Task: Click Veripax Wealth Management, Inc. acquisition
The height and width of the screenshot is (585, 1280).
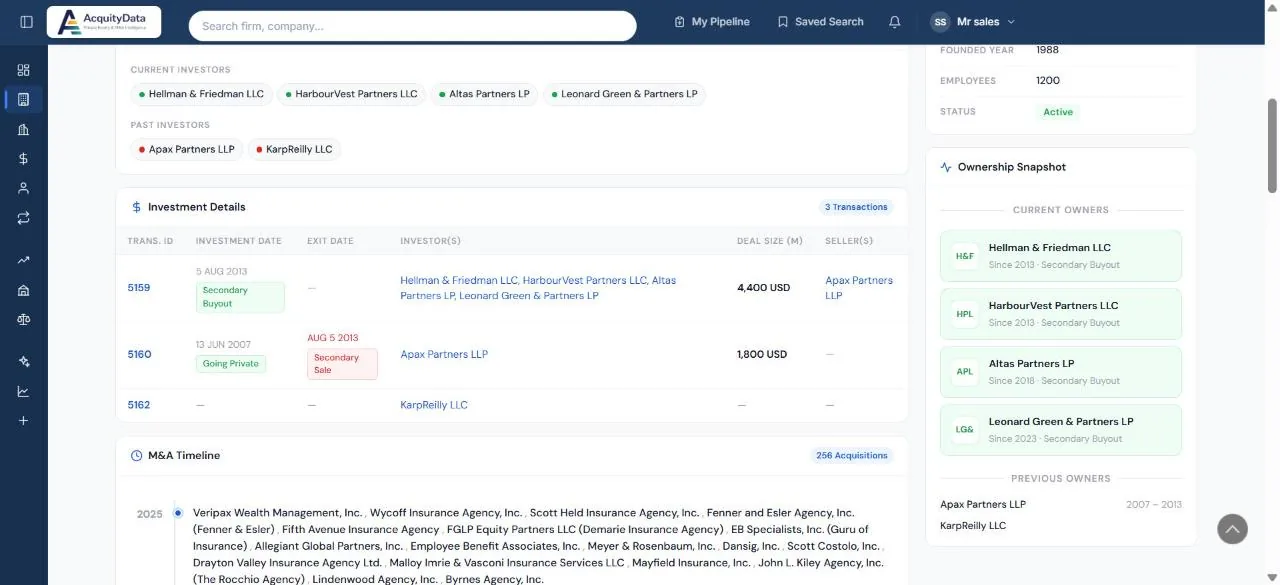Action: [277, 513]
